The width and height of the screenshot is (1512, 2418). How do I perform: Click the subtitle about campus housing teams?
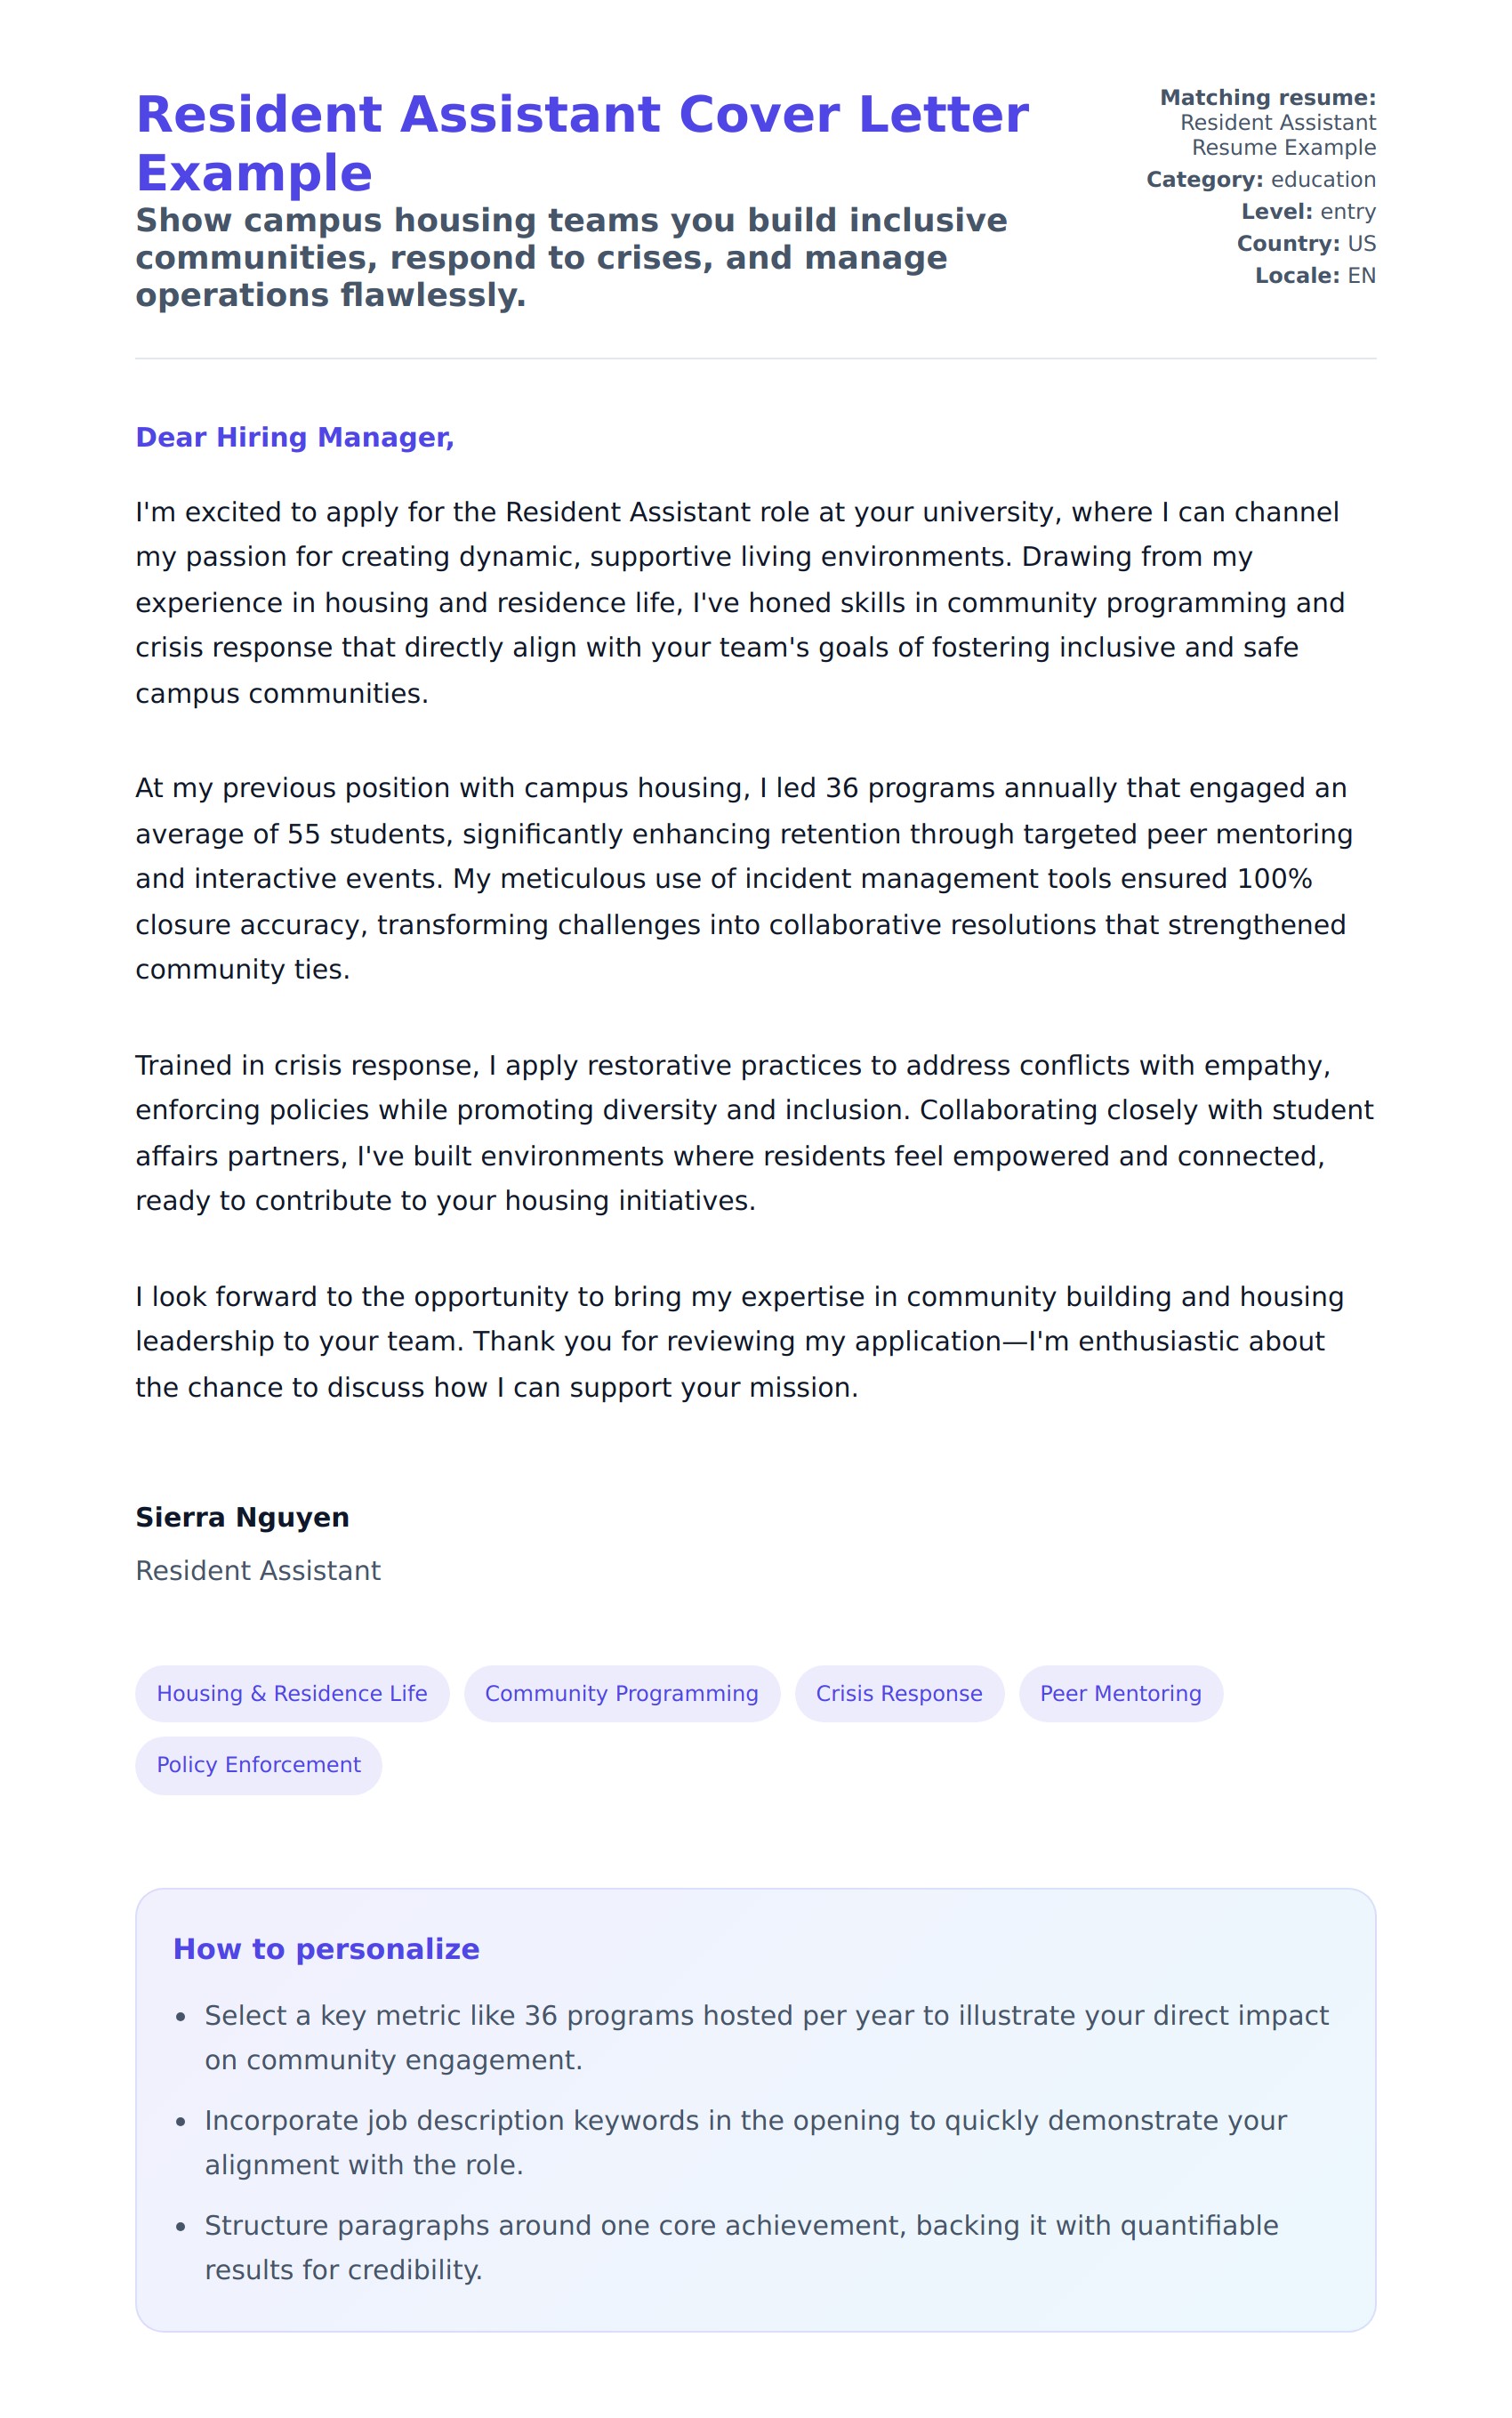click(570, 257)
